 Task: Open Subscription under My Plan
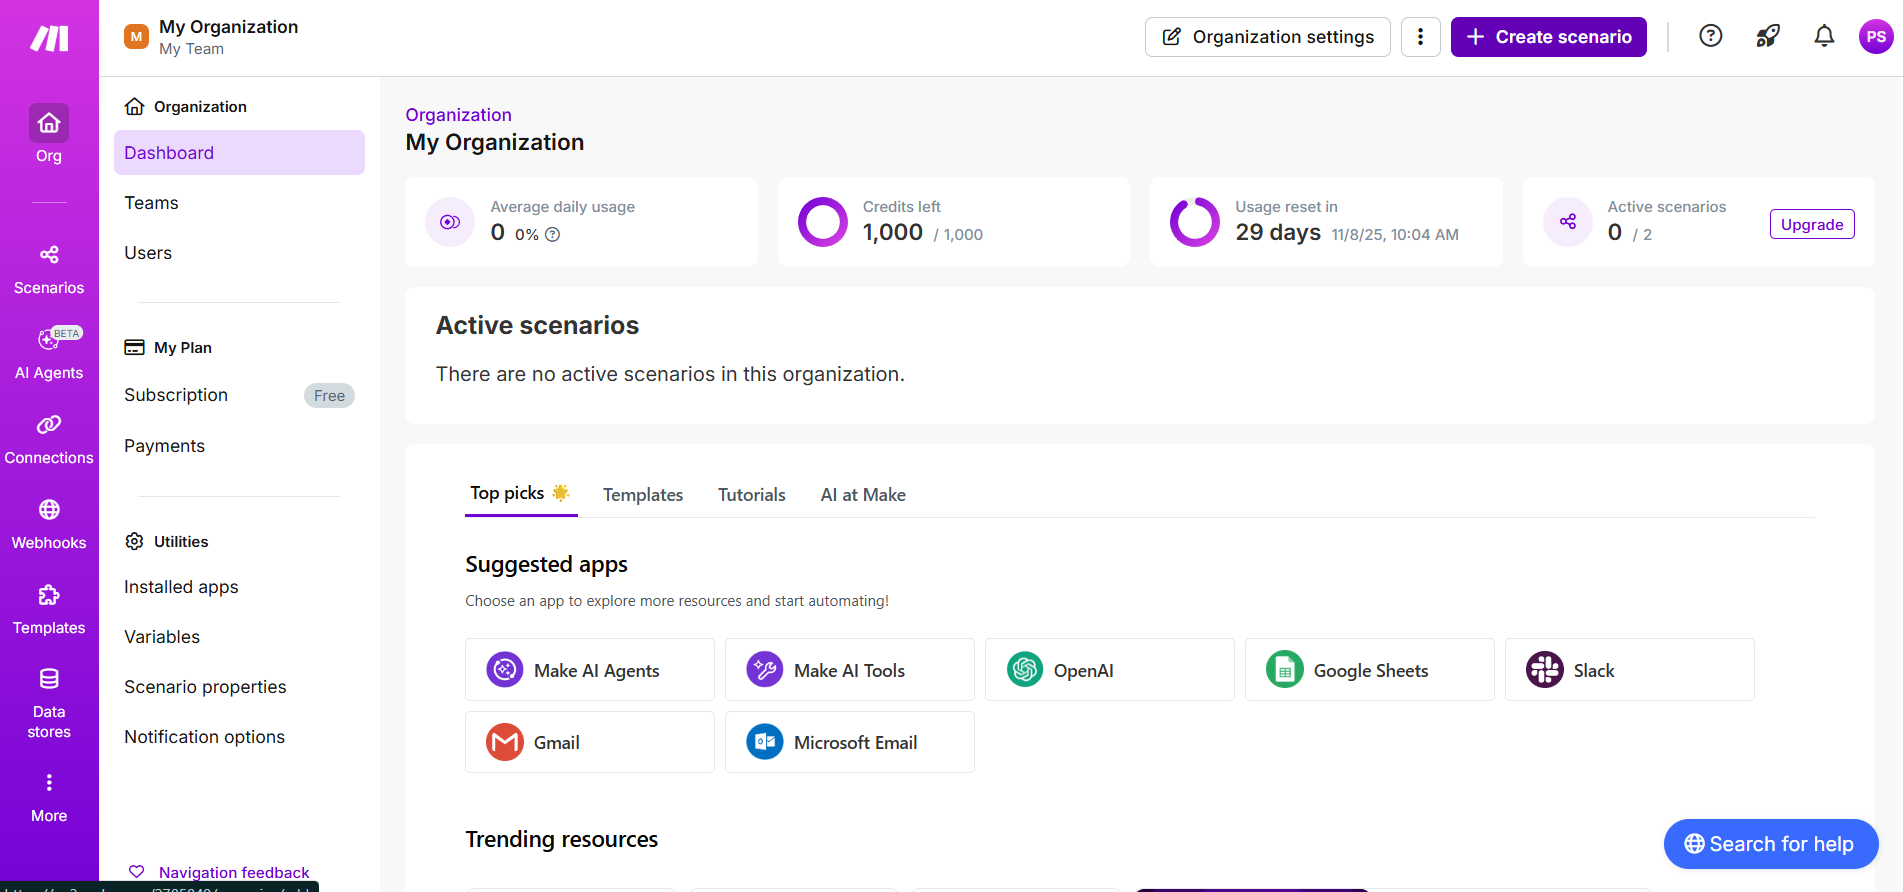tap(239, 395)
